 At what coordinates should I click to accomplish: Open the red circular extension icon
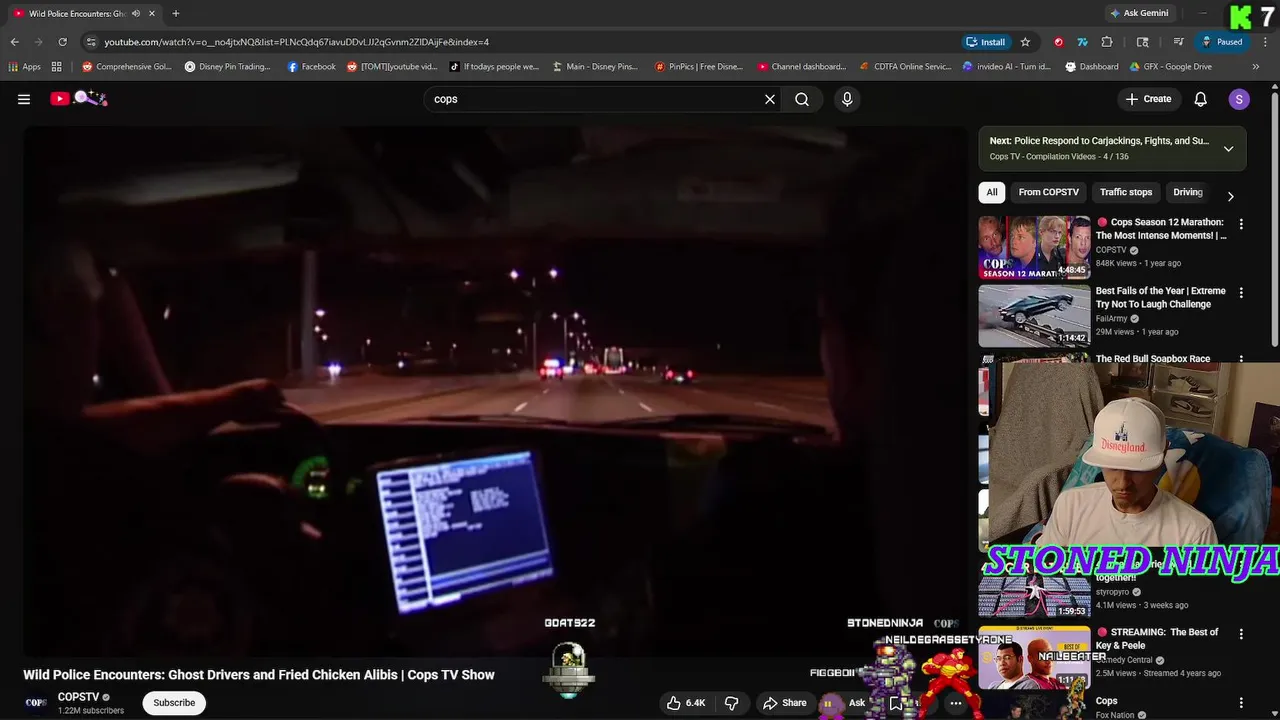[1059, 42]
